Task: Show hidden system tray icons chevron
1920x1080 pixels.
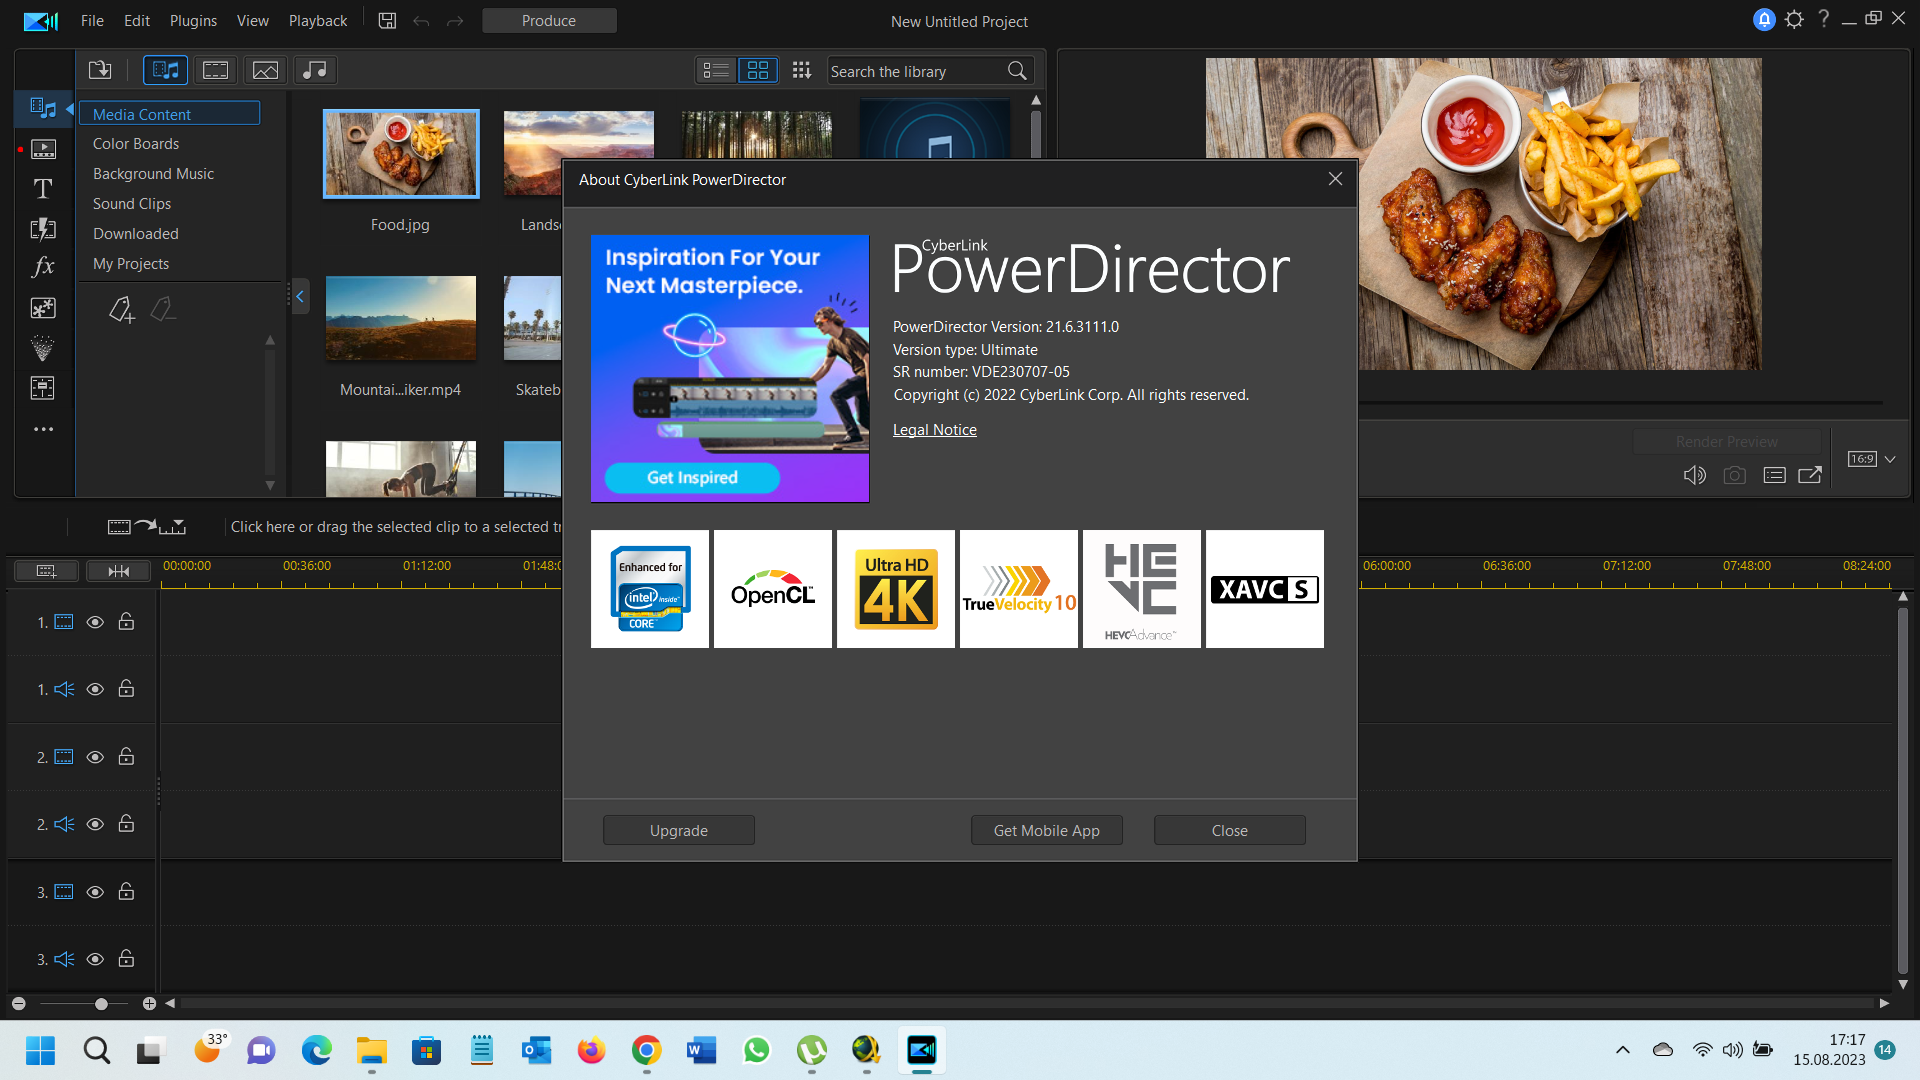Action: pos(1622,1050)
